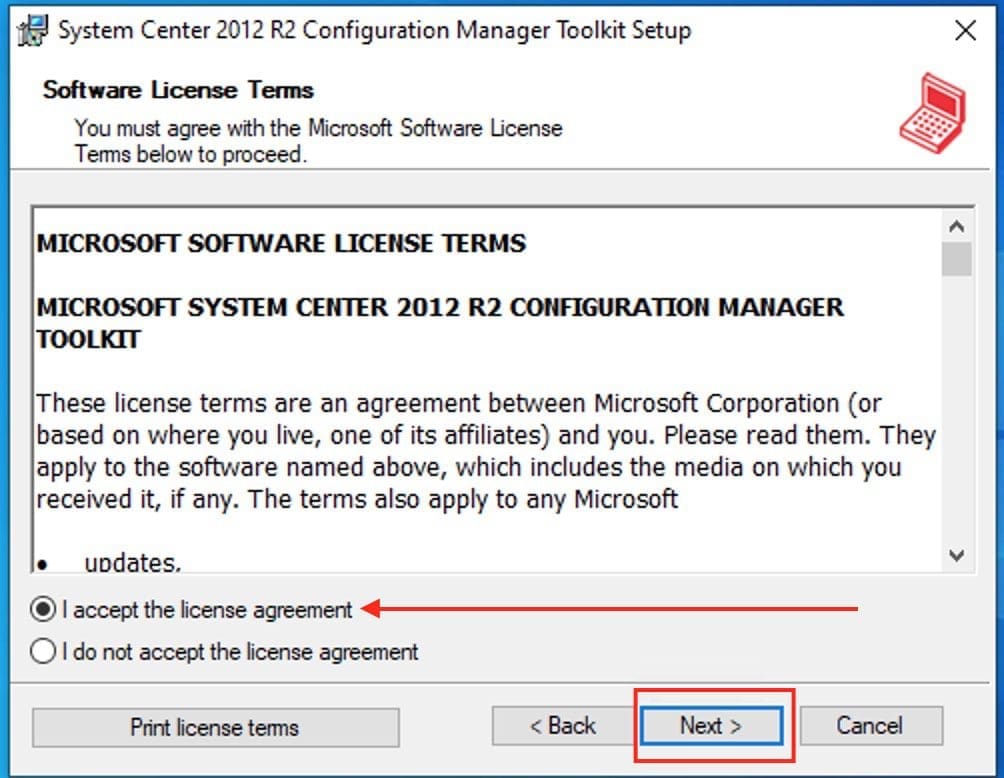Close the Toolkit Setup window
The height and width of the screenshot is (778, 1004).
pos(965,31)
